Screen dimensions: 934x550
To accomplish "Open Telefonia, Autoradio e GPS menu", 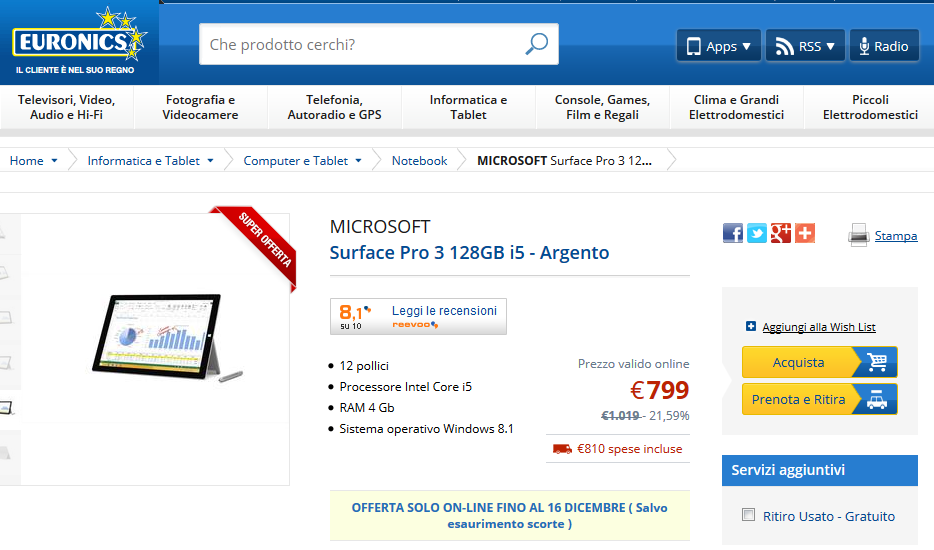I will pyautogui.click(x=334, y=107).
